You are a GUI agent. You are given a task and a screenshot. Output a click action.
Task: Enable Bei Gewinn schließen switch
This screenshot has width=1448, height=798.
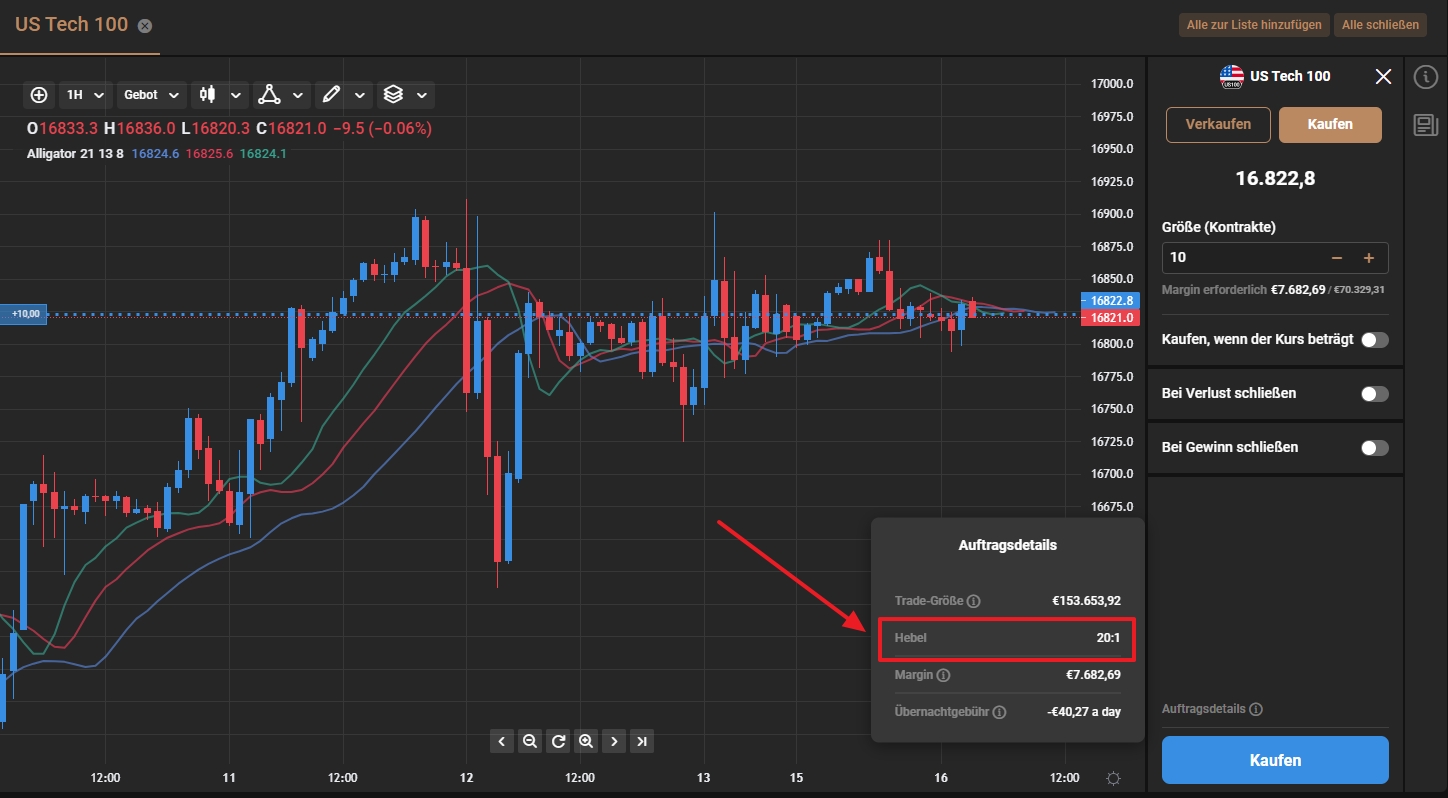[1375, 448]
